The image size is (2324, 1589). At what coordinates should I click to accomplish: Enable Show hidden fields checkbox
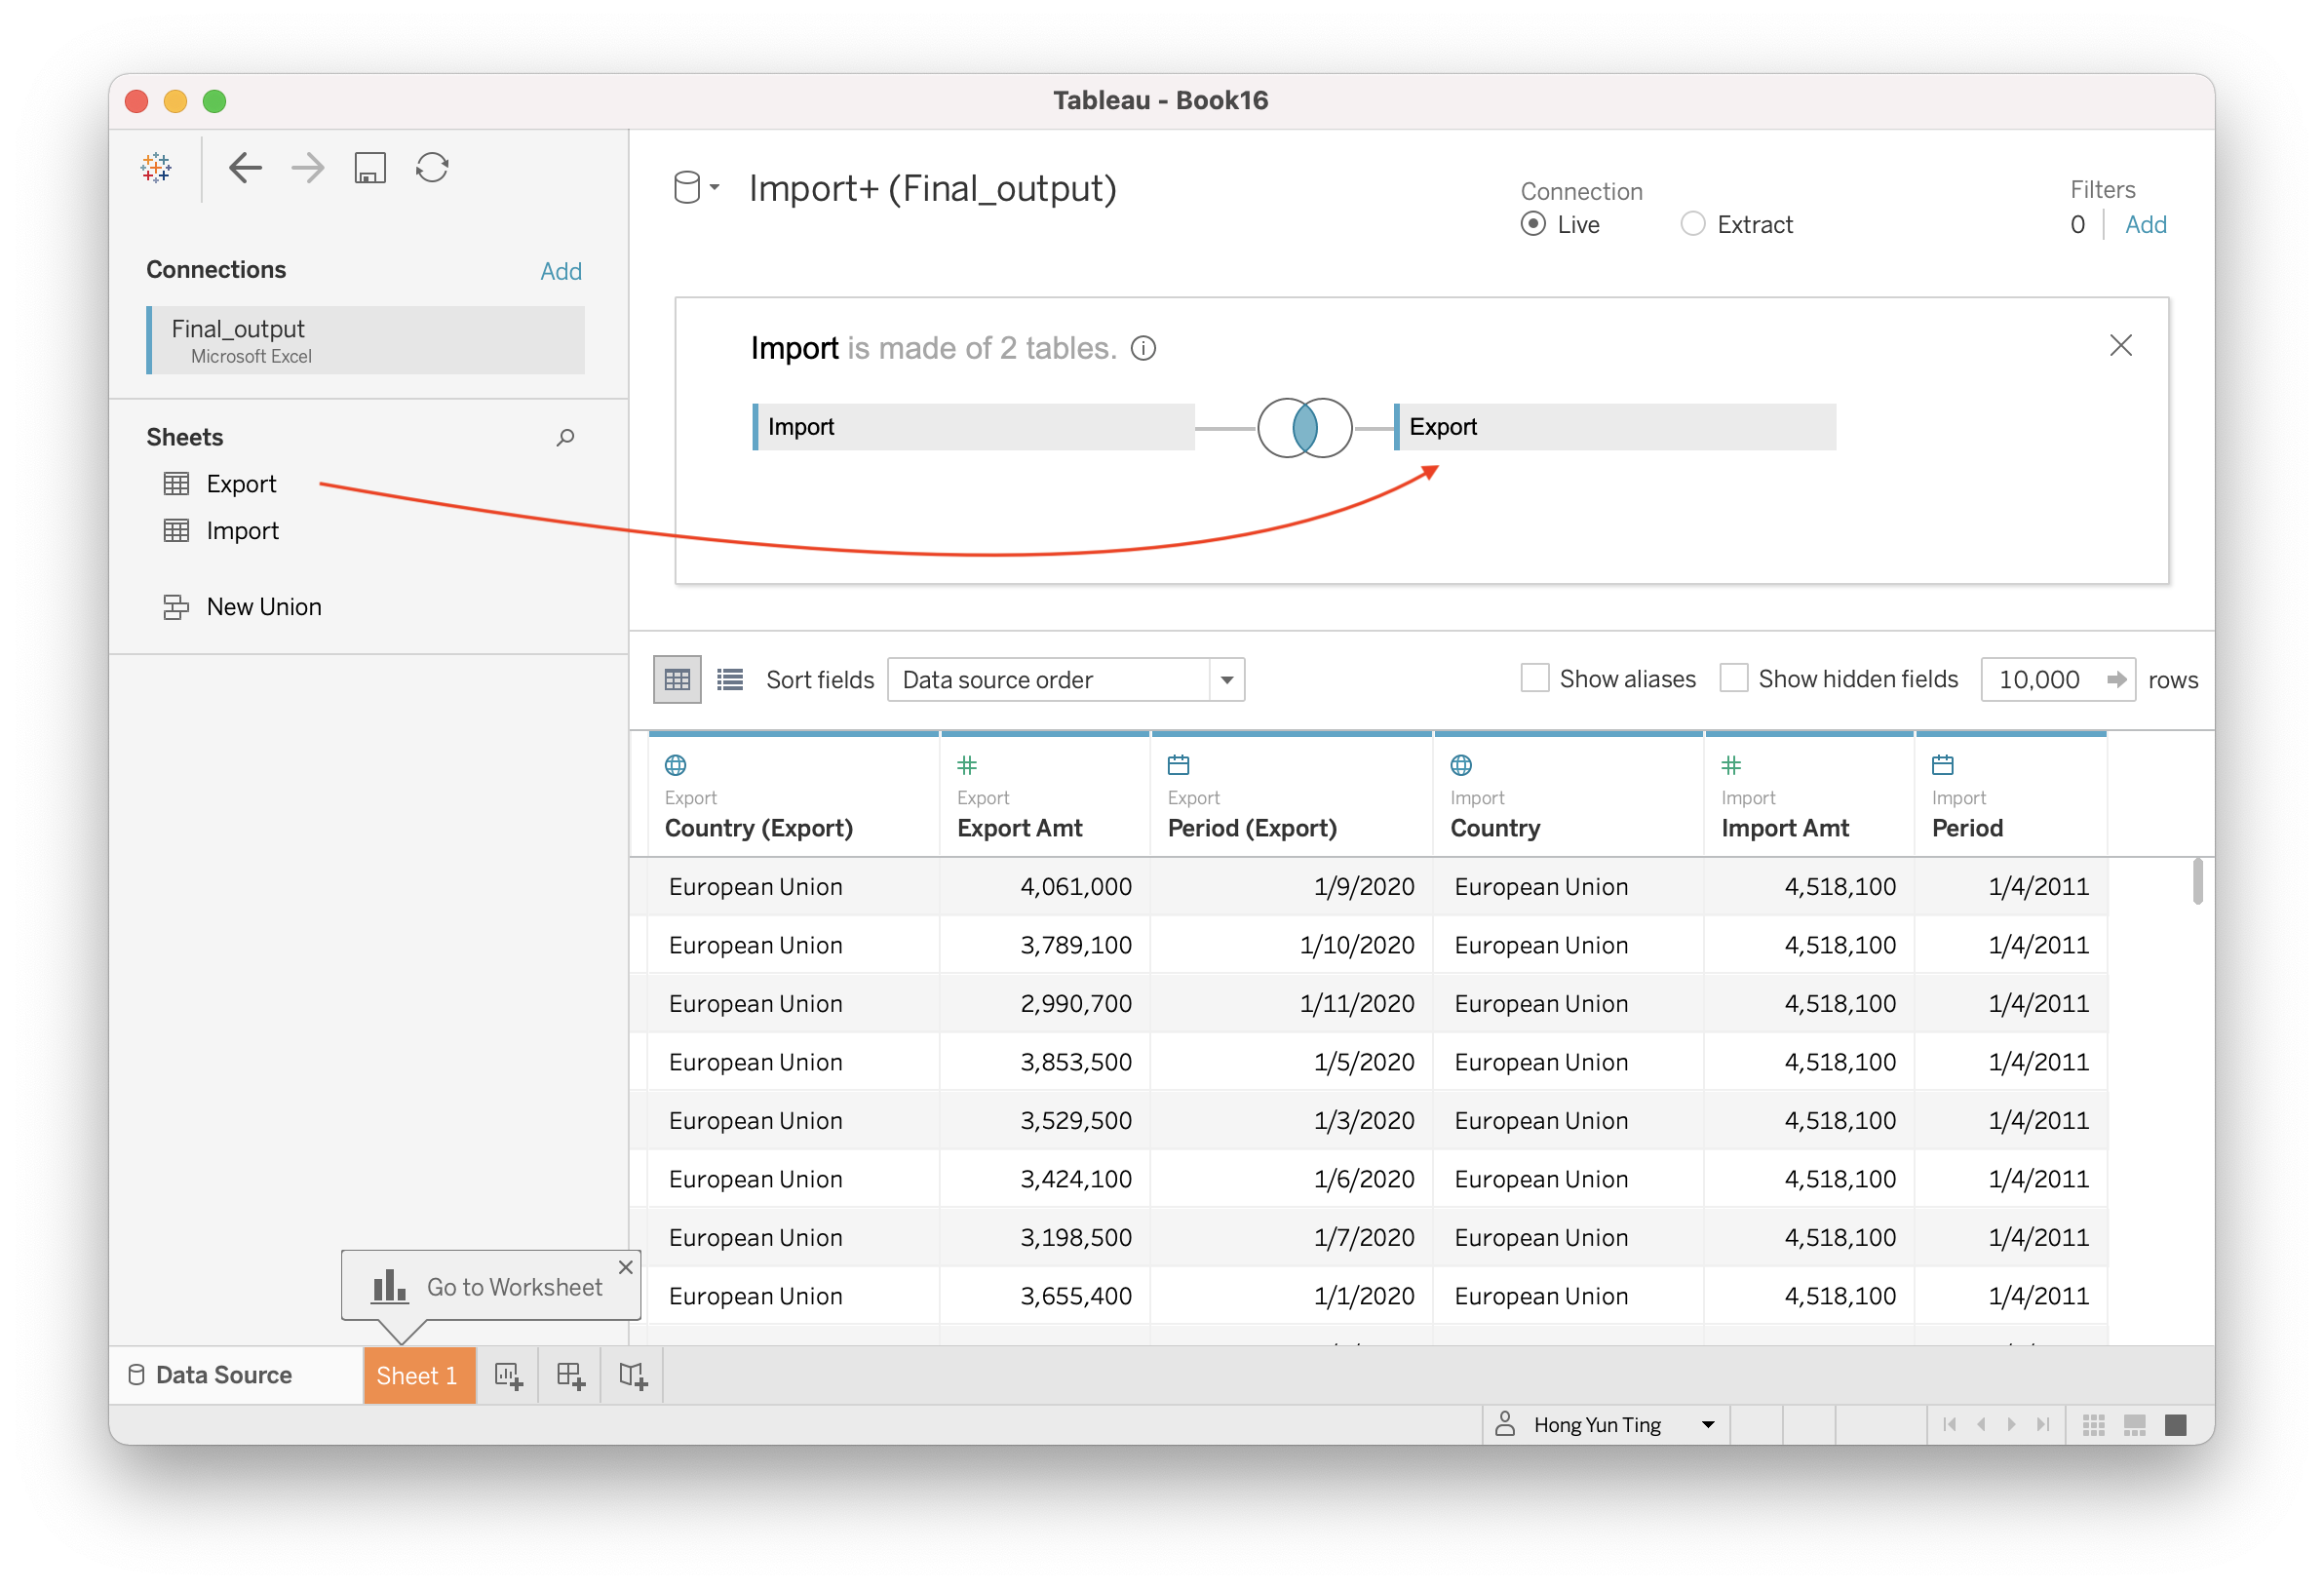(x=1733, y=678)
